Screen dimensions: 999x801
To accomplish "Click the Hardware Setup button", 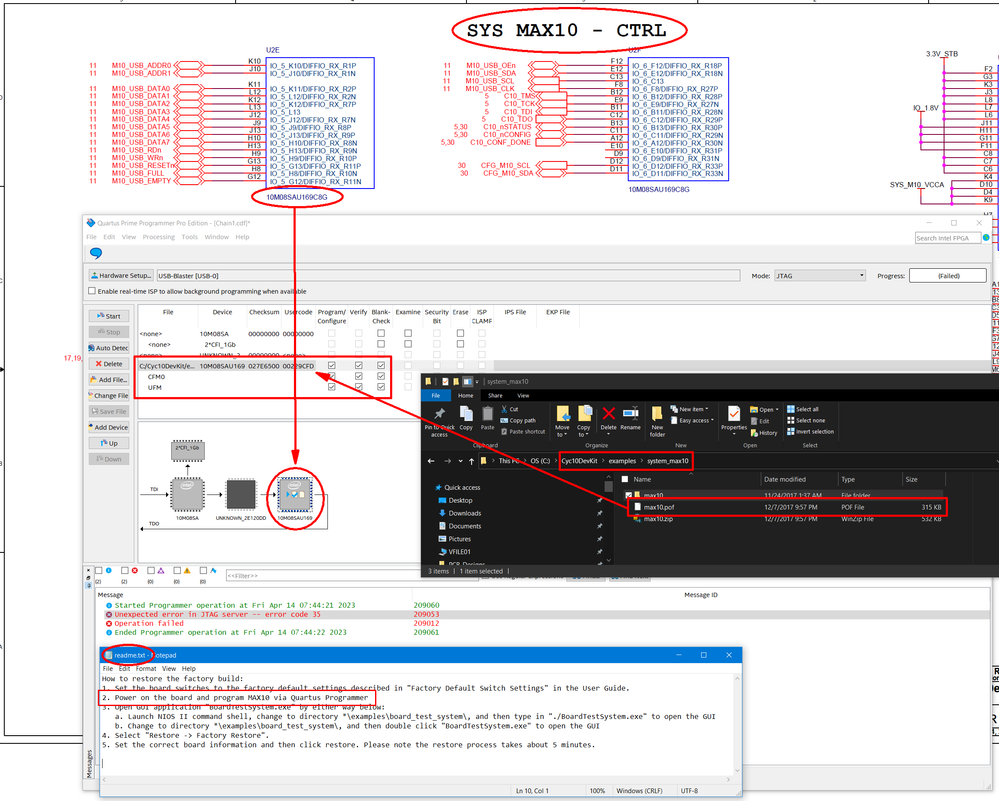I will [121, 275].
